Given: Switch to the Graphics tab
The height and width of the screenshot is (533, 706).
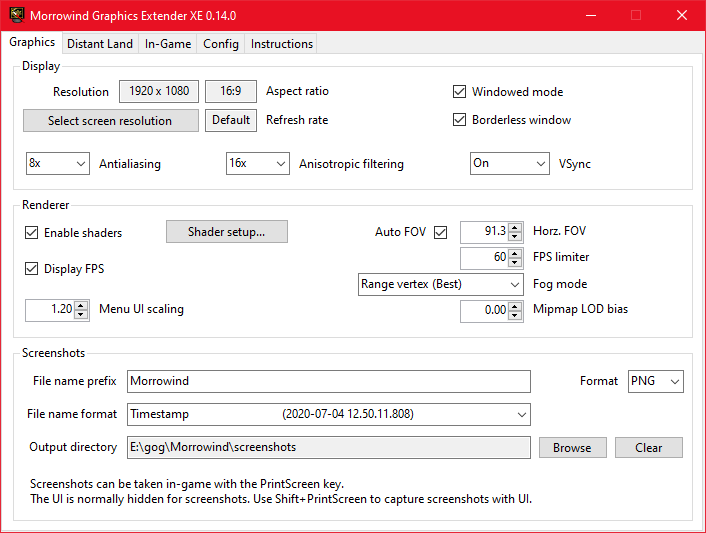Looking at the screenshot, I should [x=32, y=42].
